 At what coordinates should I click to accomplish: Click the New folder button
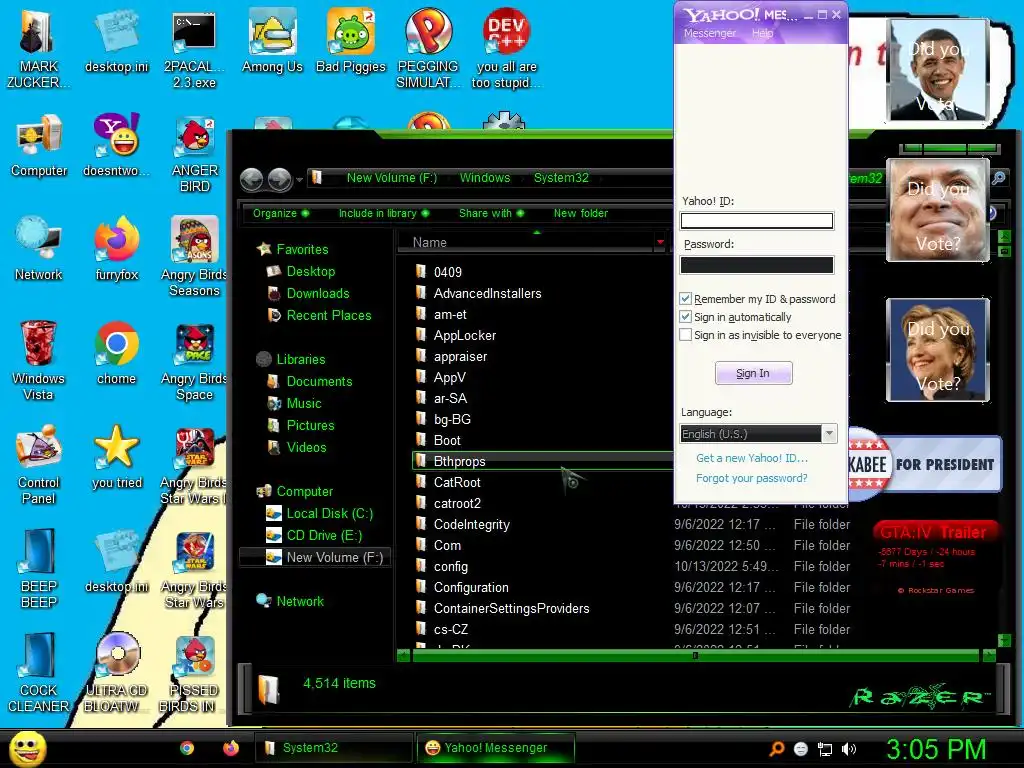coord(581,214)
